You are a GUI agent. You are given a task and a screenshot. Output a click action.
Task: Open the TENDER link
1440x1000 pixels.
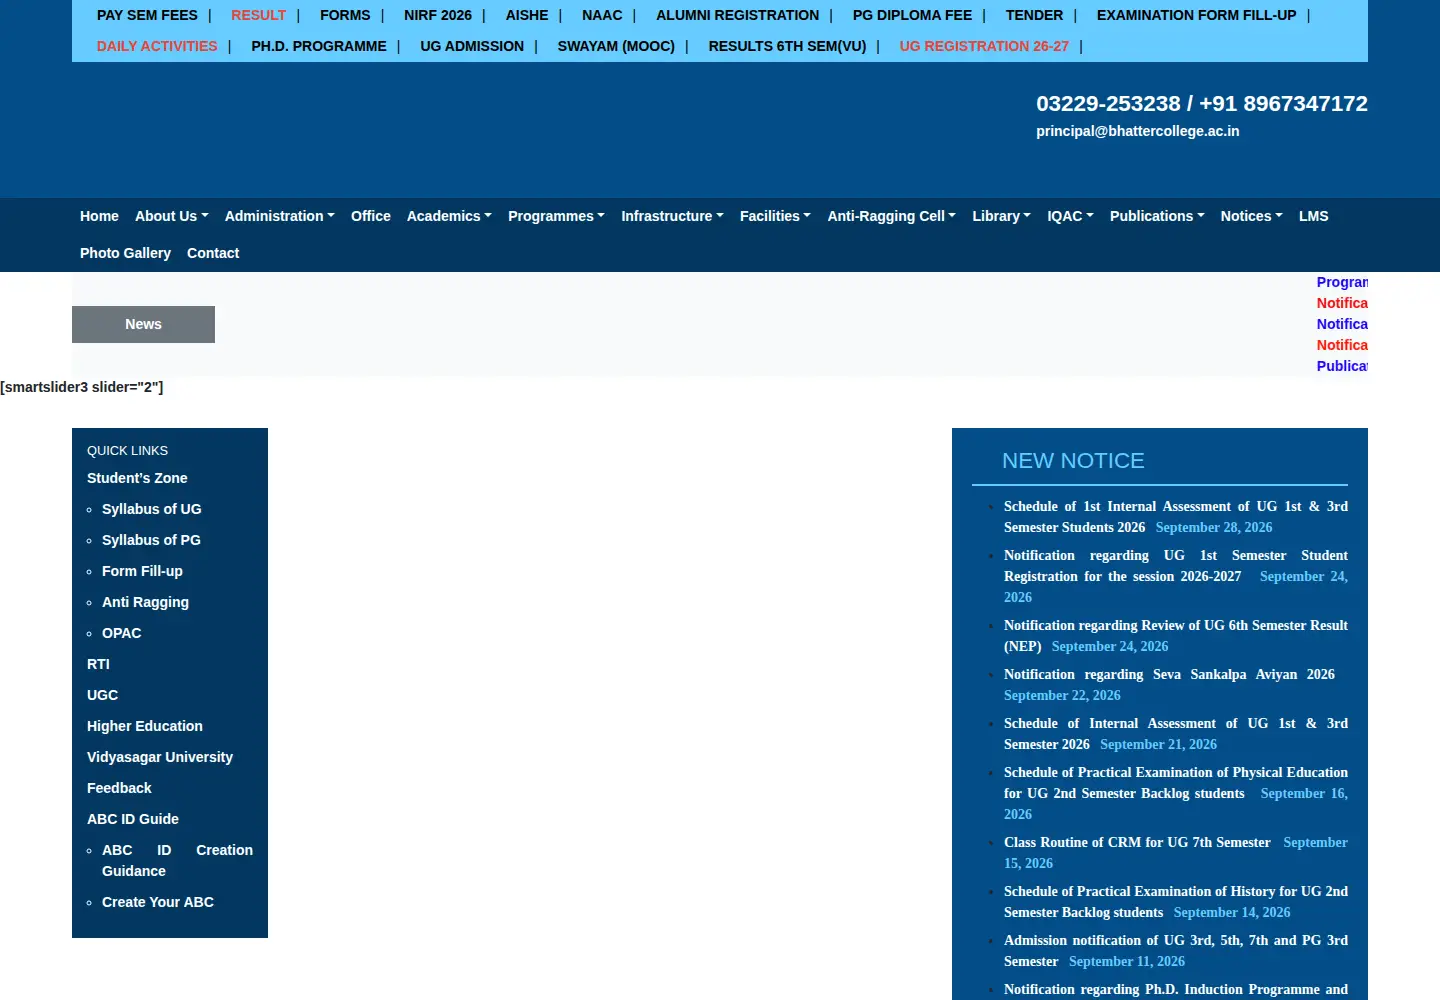[1034, 15]
